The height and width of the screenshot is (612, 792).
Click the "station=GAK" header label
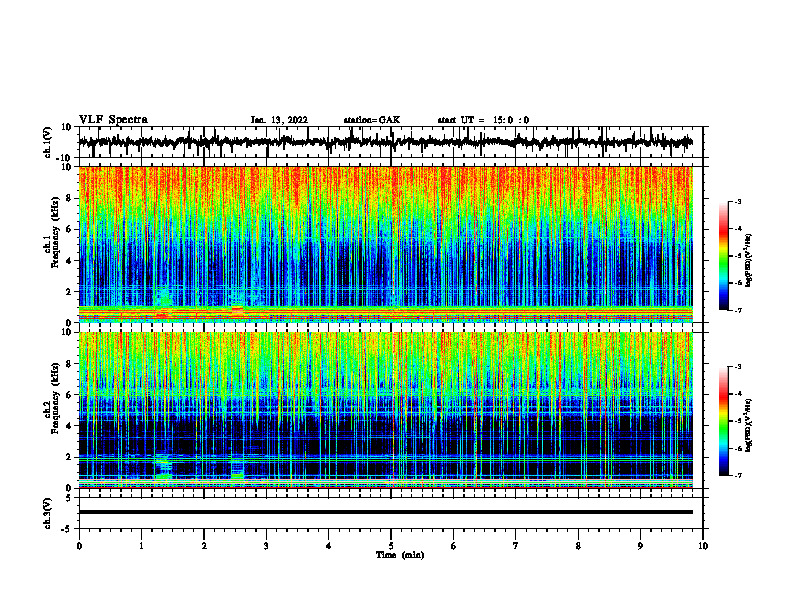(x=372, y=120)
